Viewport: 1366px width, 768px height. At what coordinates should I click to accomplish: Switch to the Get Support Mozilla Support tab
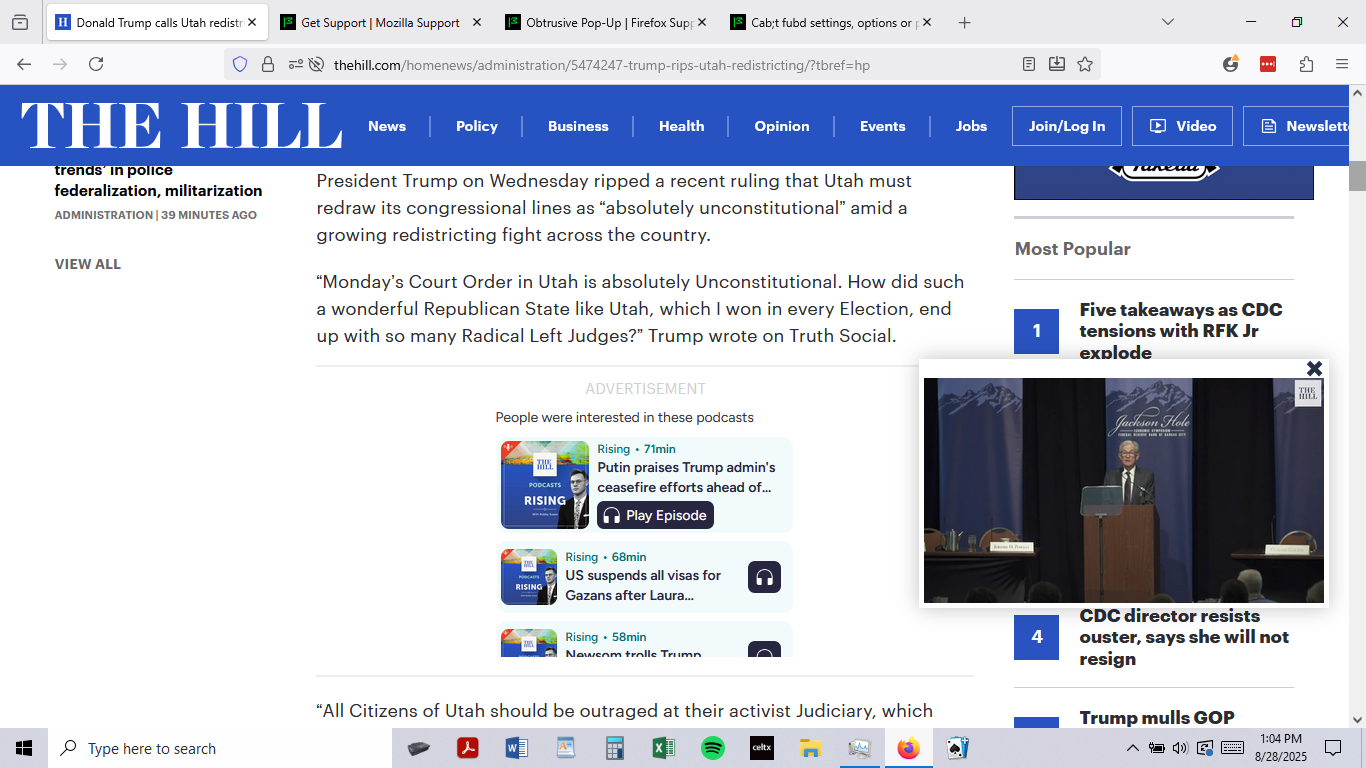coord(380,22)
